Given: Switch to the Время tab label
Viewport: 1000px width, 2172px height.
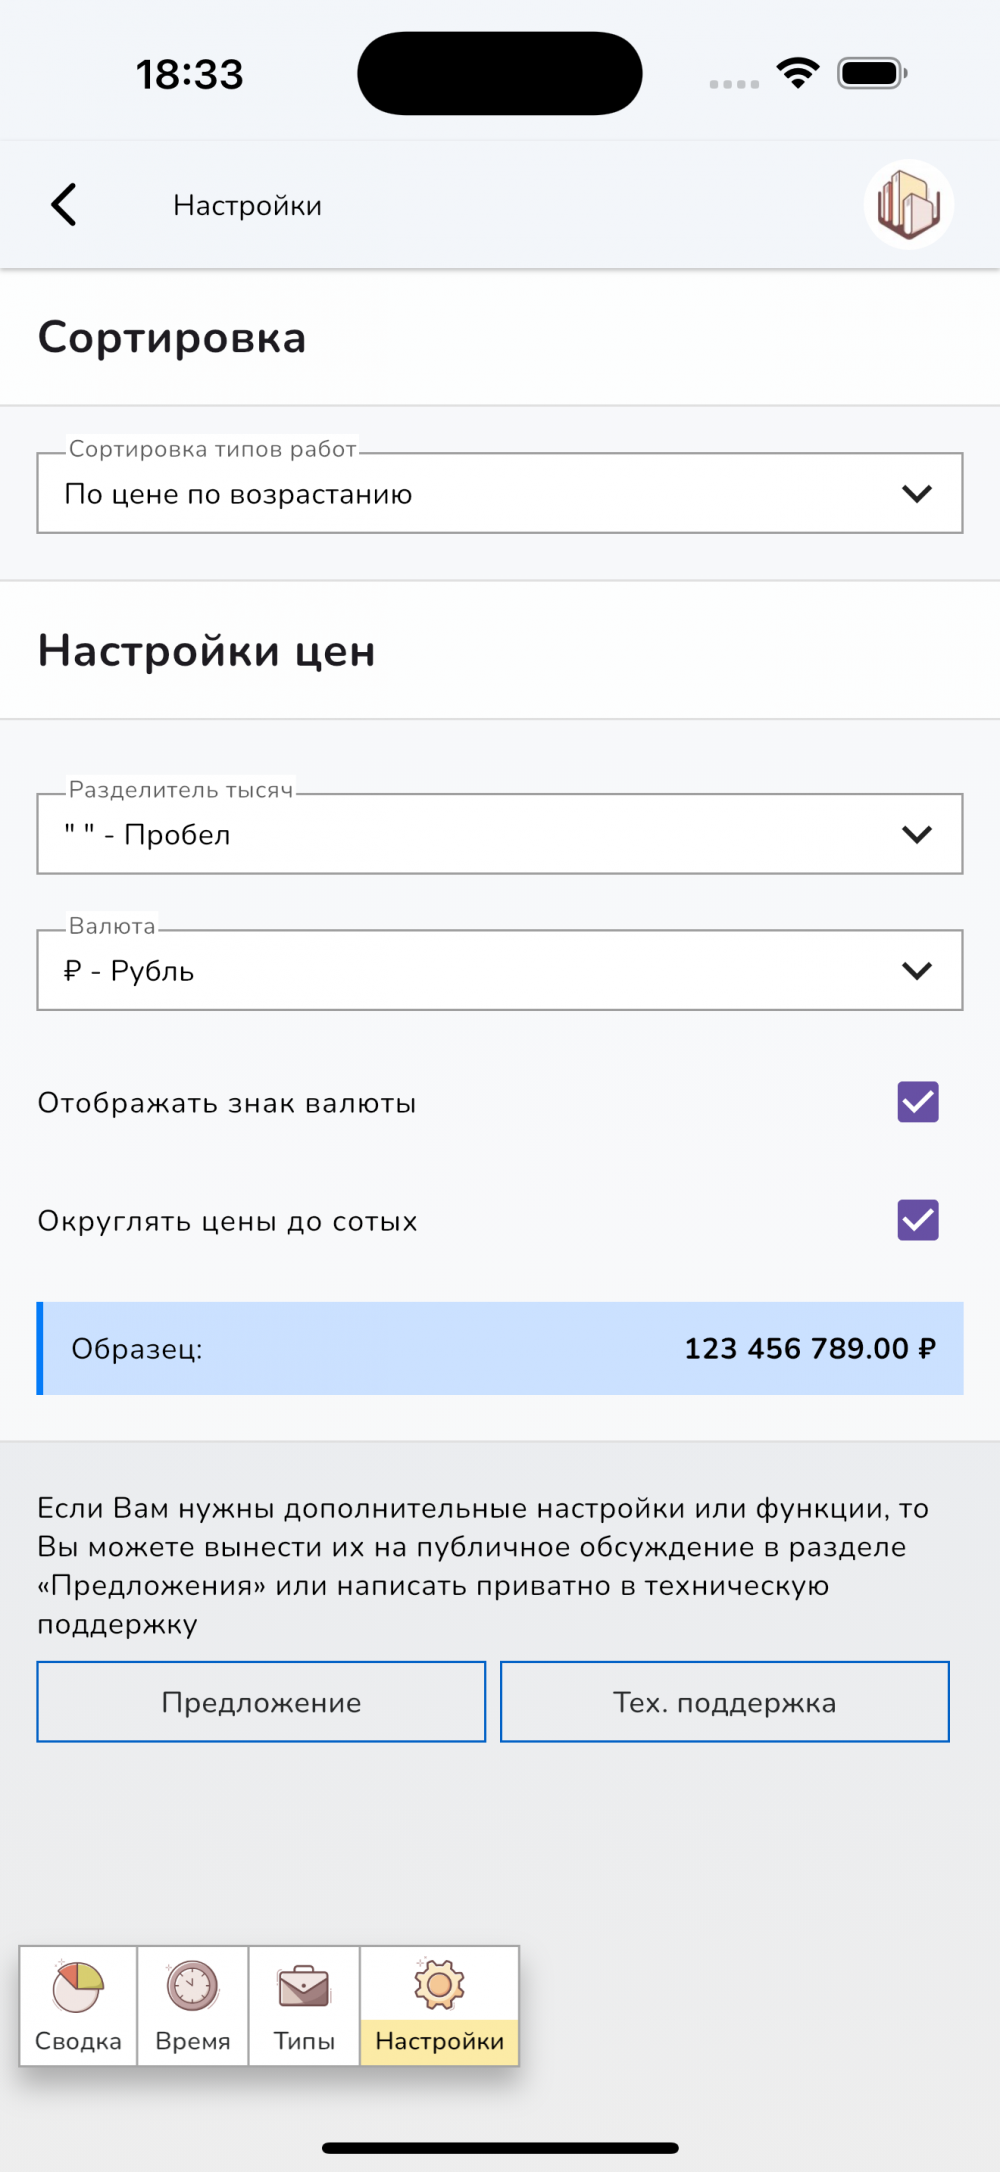Looking at the screenshot, I should [193, 2041].
